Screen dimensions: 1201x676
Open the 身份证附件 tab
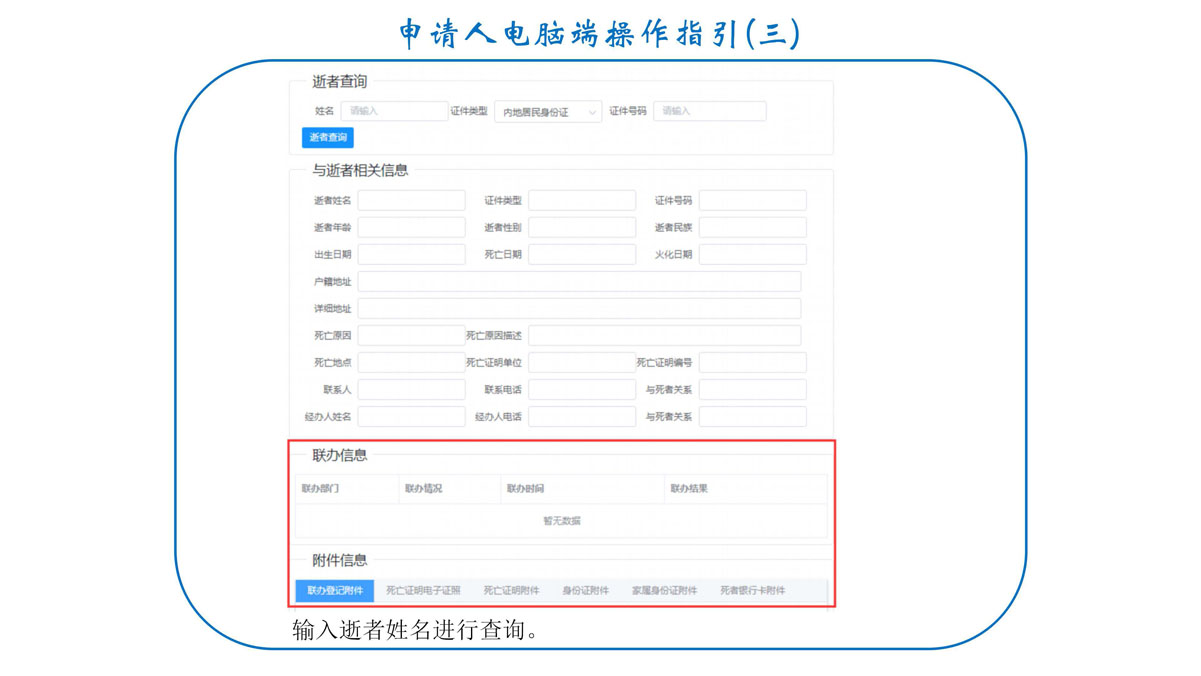click(585, 591)
